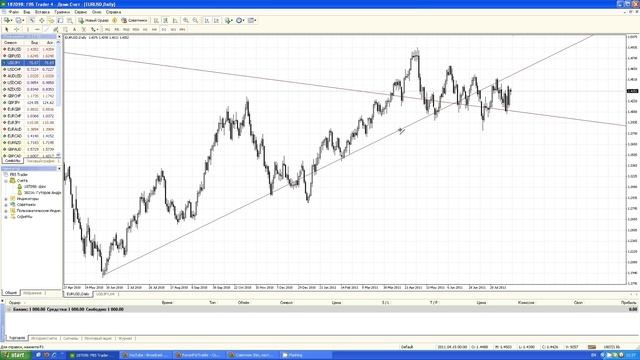This screenshot has height=360, width=640.
Task: Open the Вид menu
Action: [x=27, y=12]
